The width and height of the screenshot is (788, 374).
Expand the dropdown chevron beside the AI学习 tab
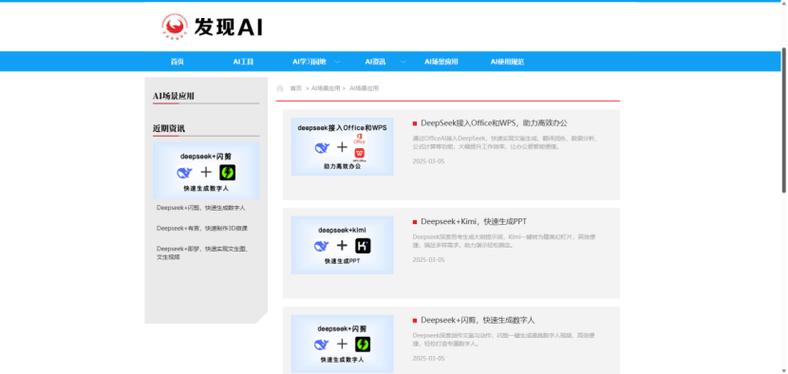tap(337, 62)
